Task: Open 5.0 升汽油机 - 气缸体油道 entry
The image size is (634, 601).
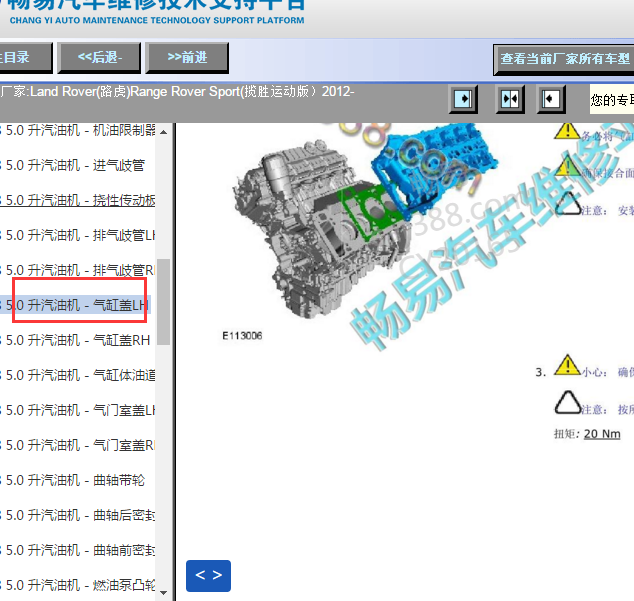Action: (x=78, y=375)
